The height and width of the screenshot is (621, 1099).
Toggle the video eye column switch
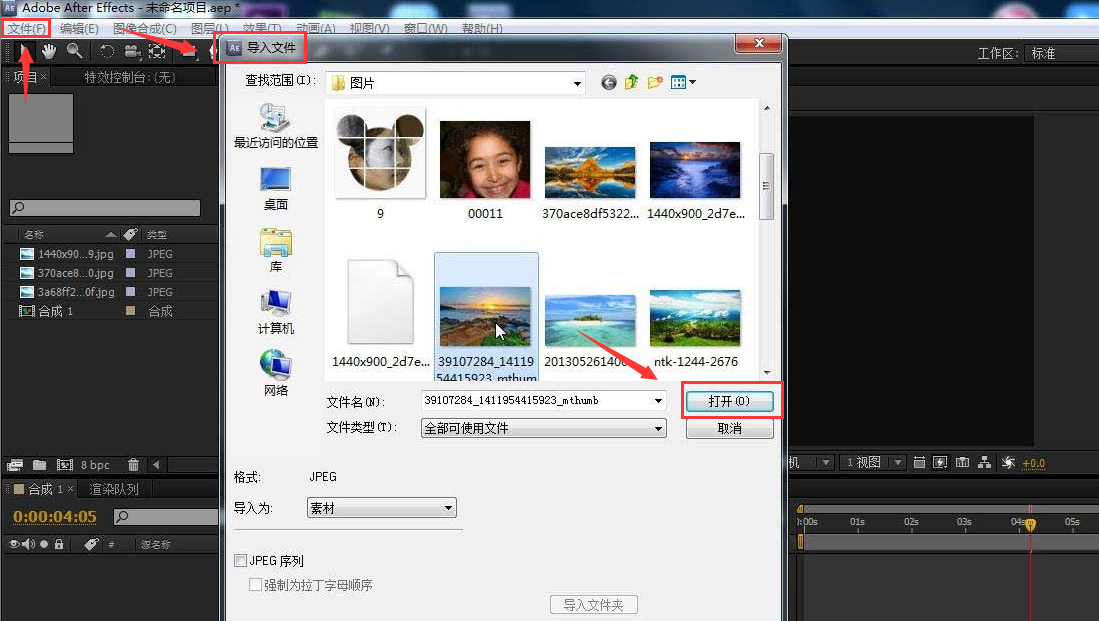(x=13, y=544)
